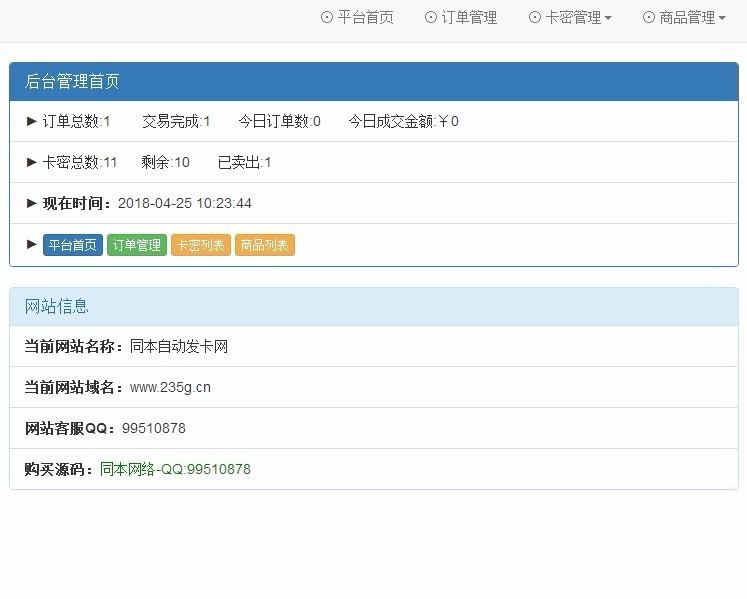Expand the 商品管理 dropdown caret
Image resolution: width=747 pixels, height=599 pixels.
click(722, 18)
